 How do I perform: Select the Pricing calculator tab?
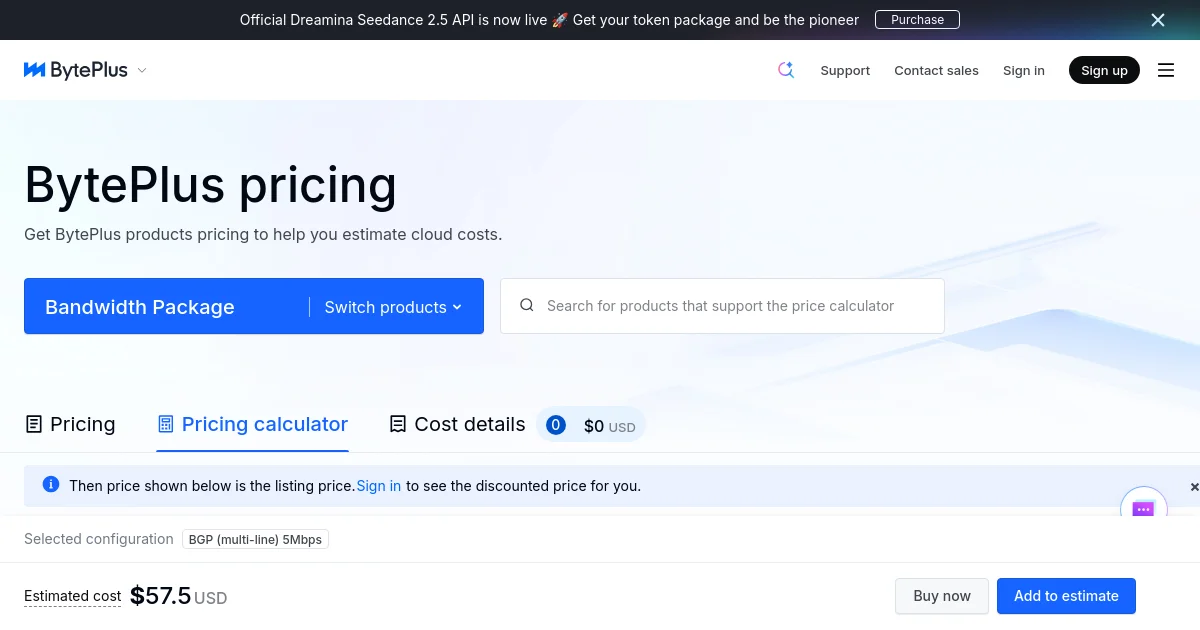tap(252, 424)
